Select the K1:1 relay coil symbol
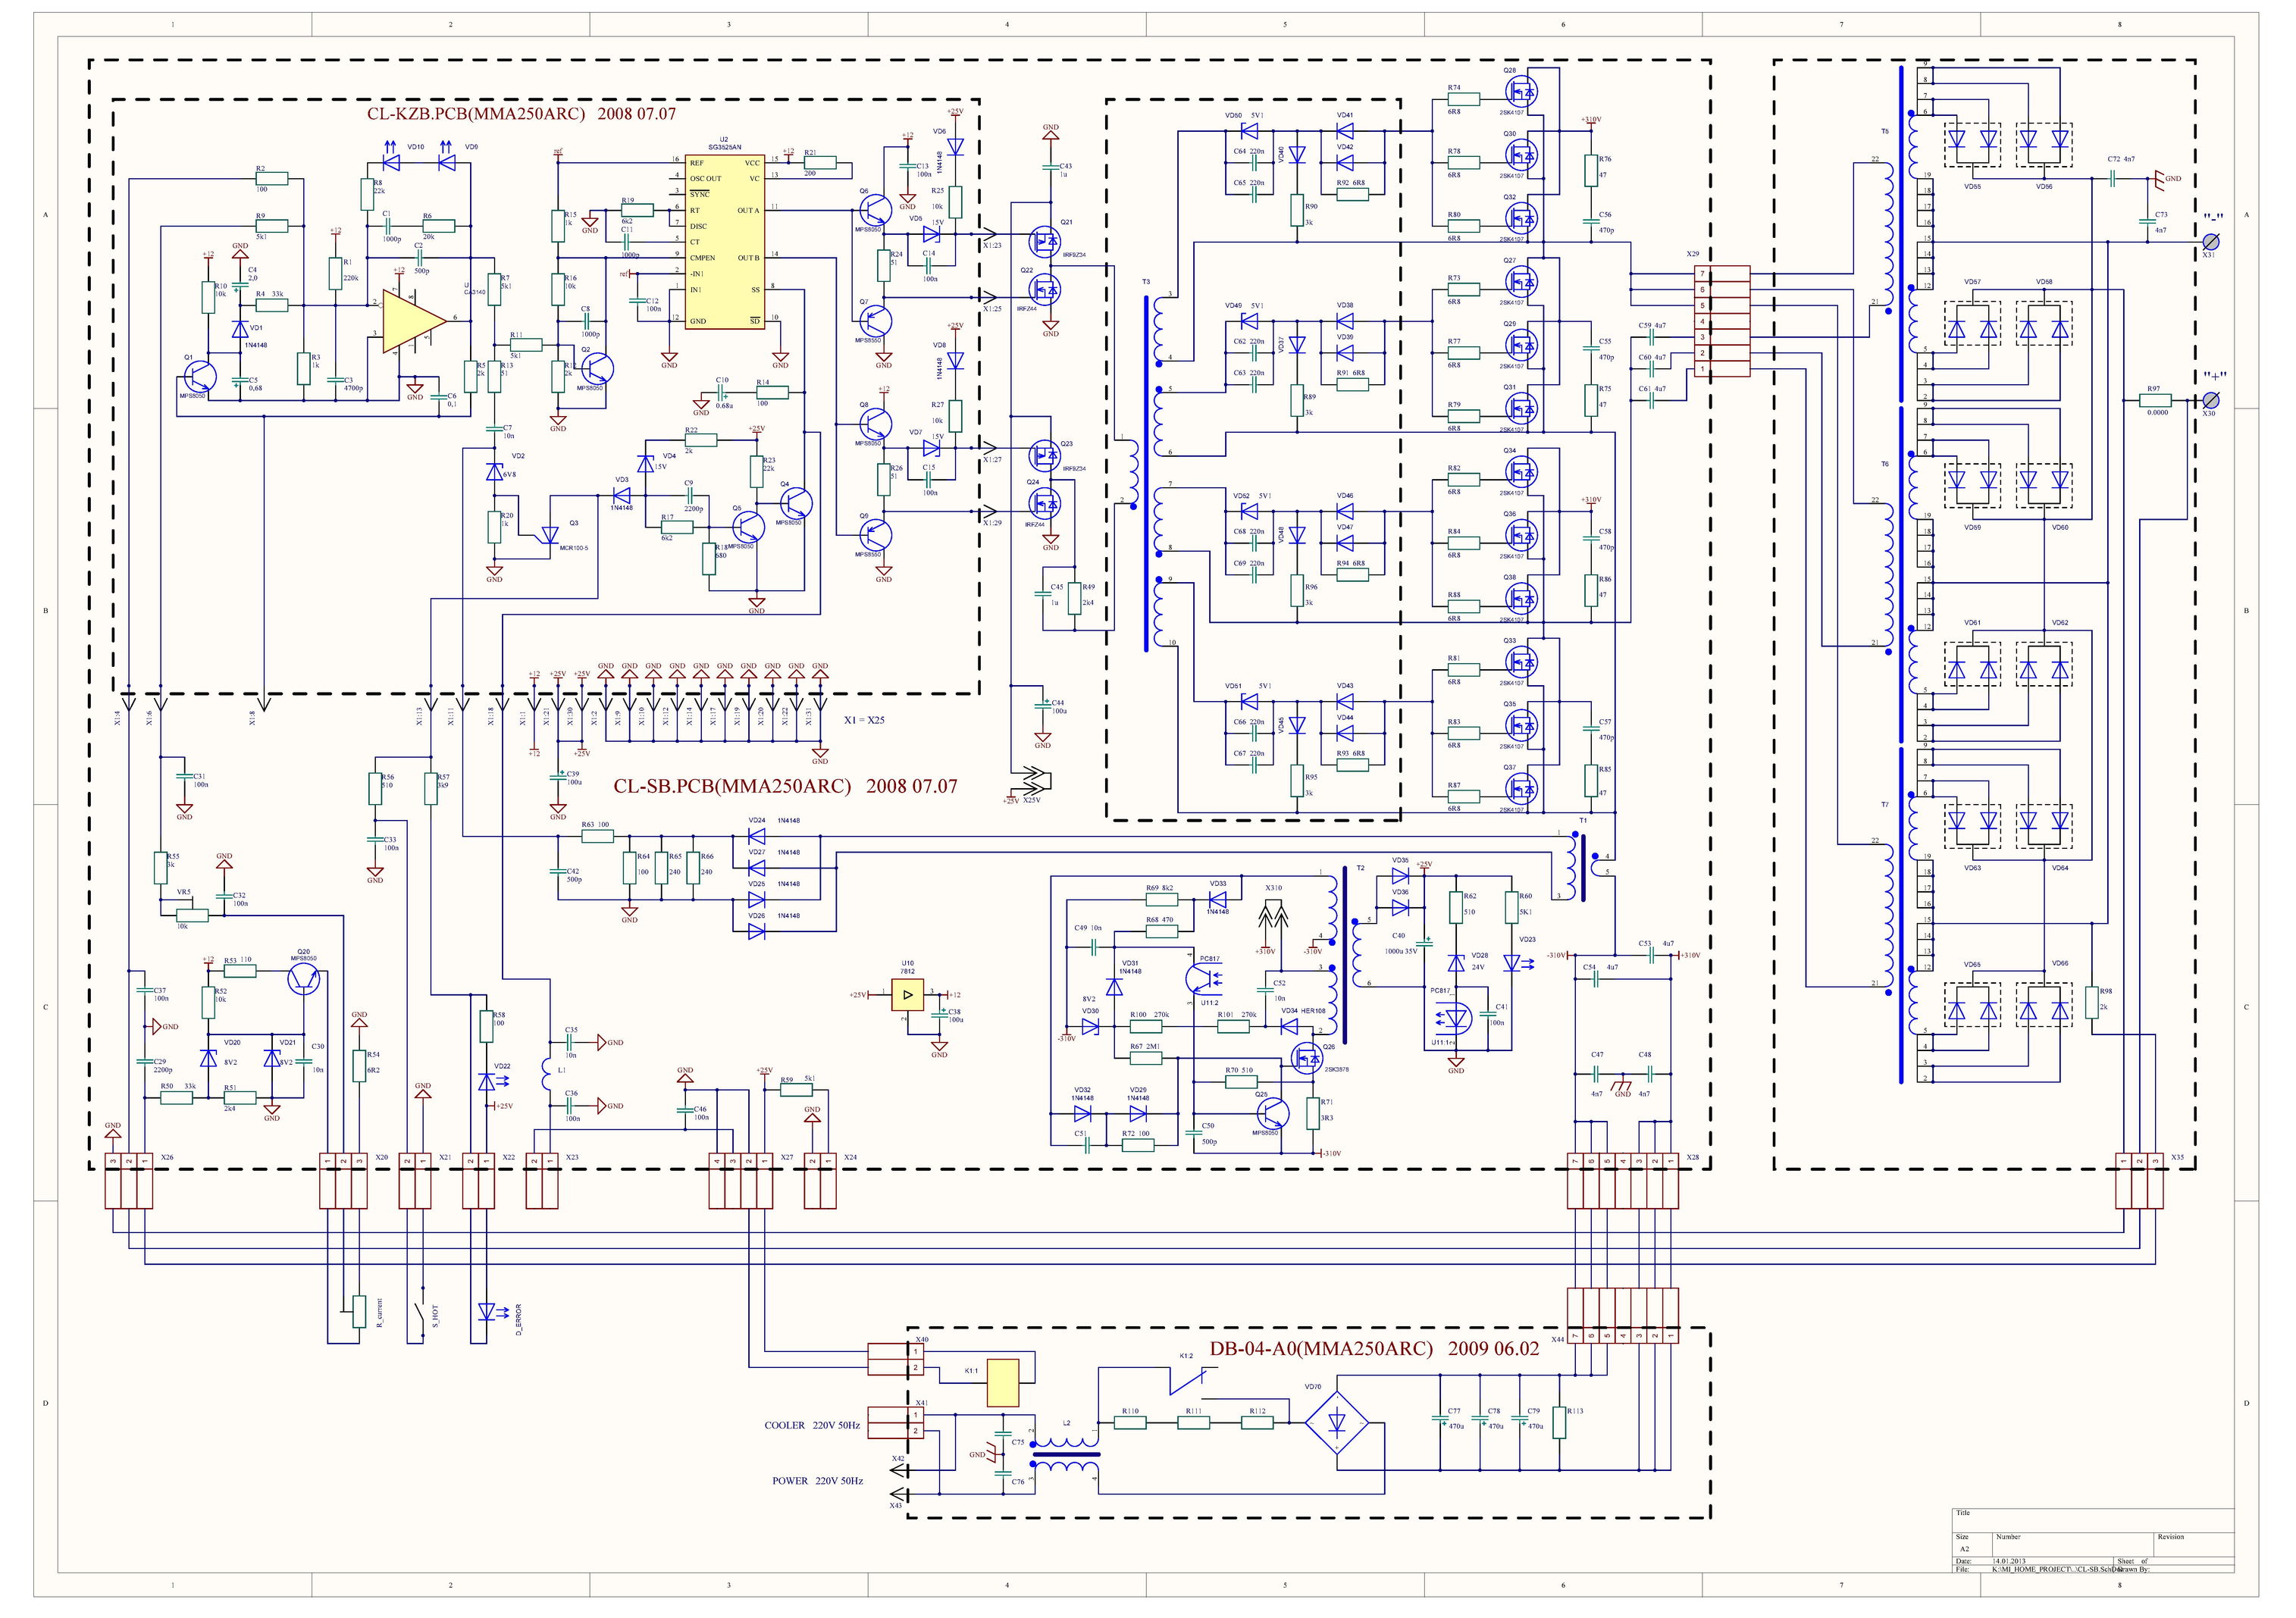Screen dimensions: 2296x1618 point(1002,1383)
